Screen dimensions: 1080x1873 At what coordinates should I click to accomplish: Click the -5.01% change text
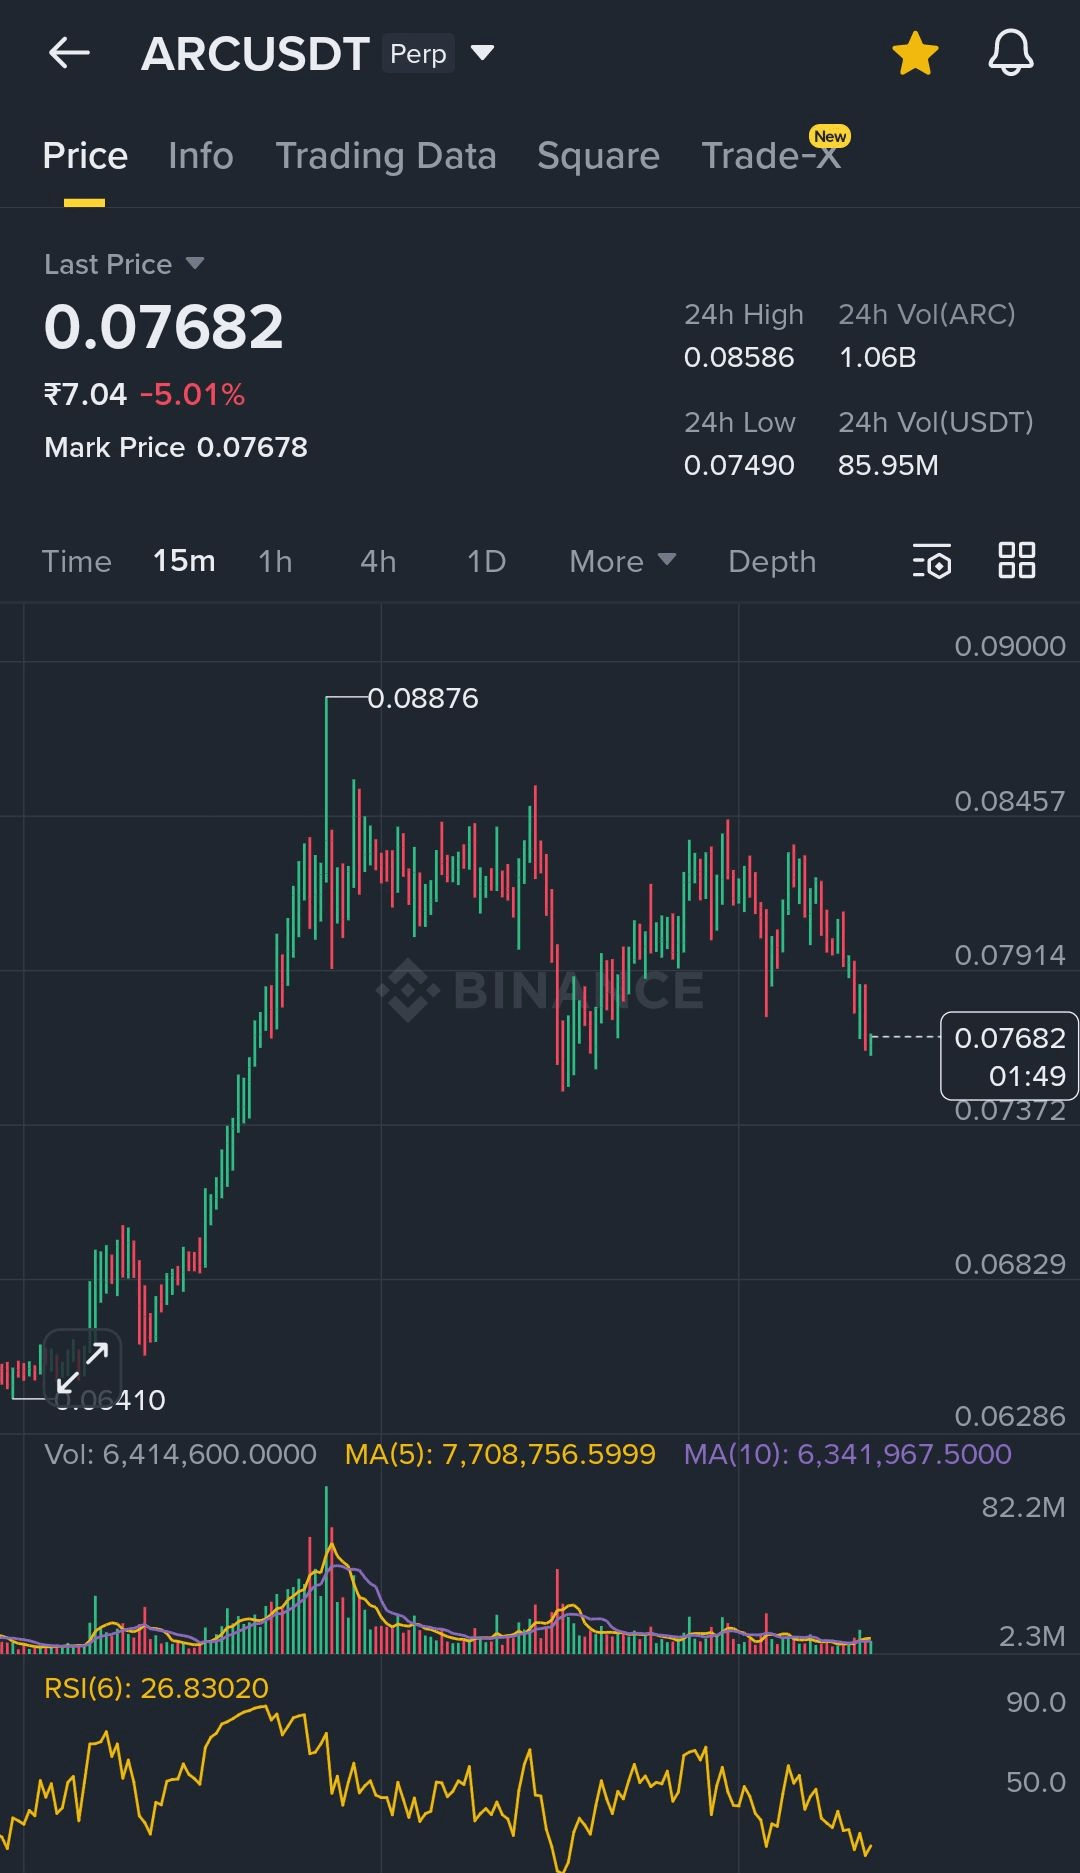click(x=193, y=394)
